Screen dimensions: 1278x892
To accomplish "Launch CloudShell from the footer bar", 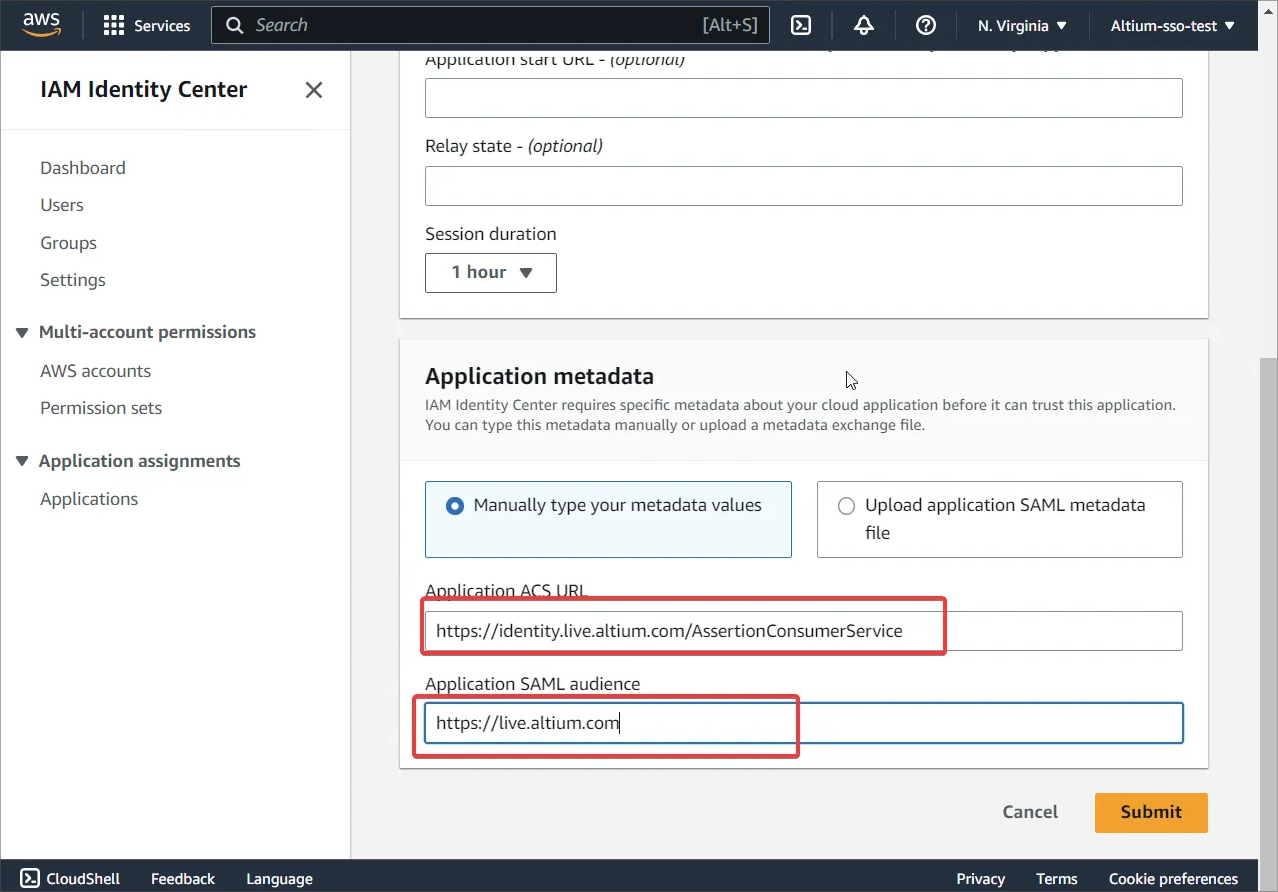I will point(70,878).
